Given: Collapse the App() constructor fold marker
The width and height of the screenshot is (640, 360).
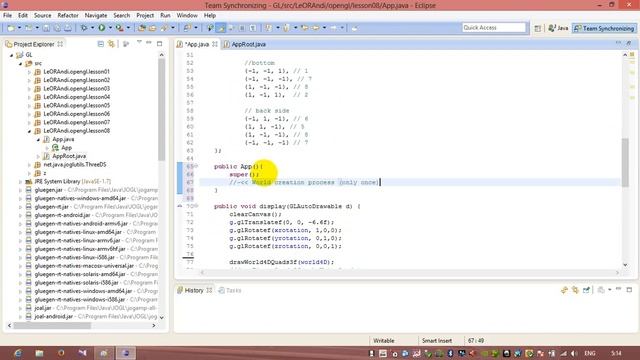Looking at the screenshot, I should [196, 166].
